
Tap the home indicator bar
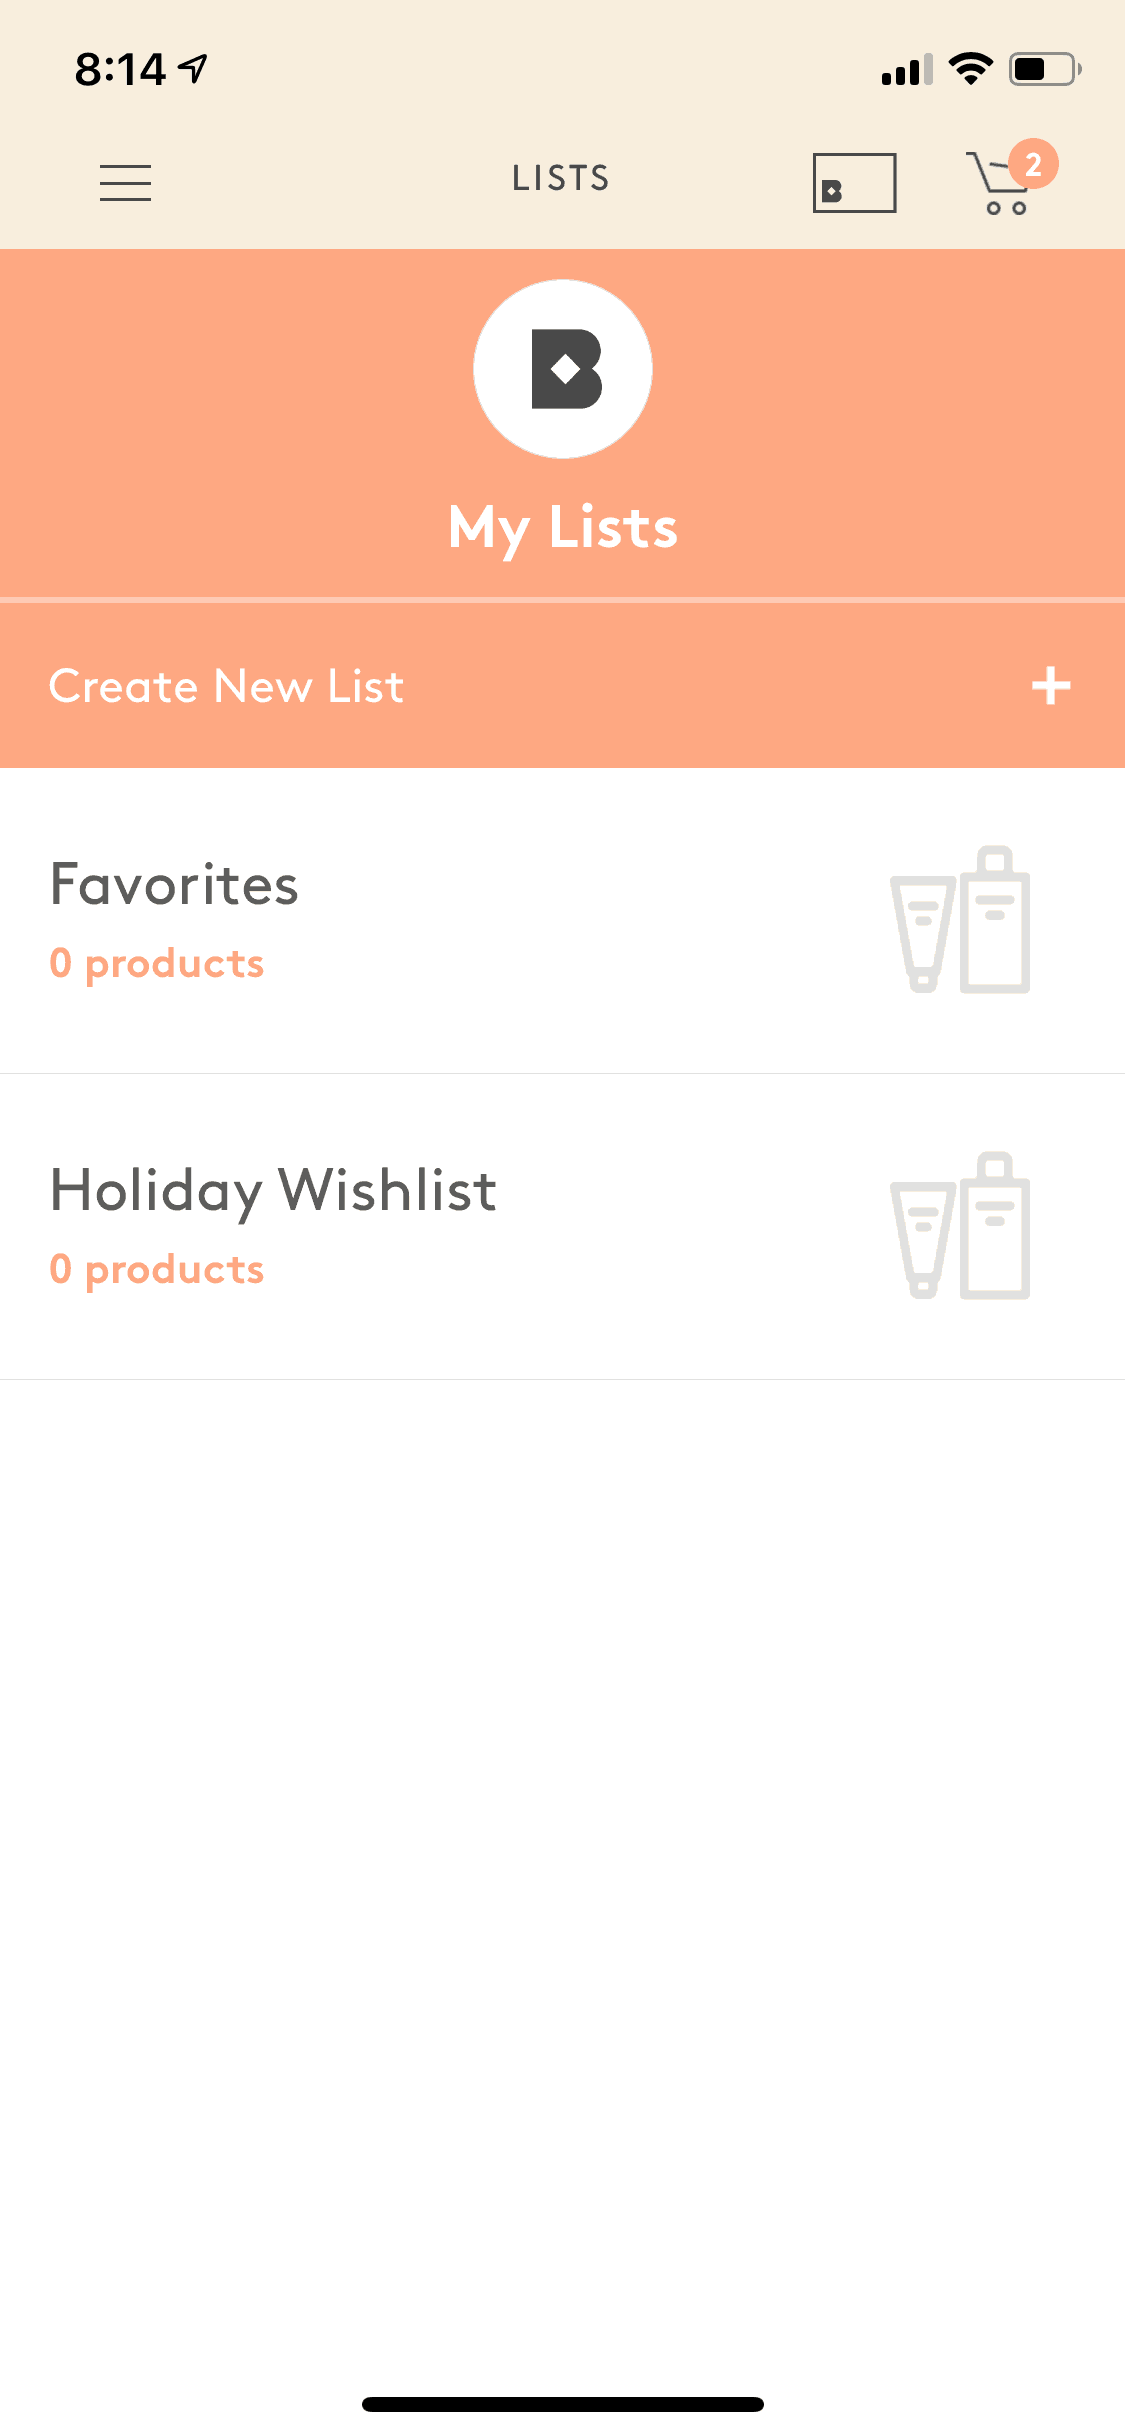point(563,2404)
